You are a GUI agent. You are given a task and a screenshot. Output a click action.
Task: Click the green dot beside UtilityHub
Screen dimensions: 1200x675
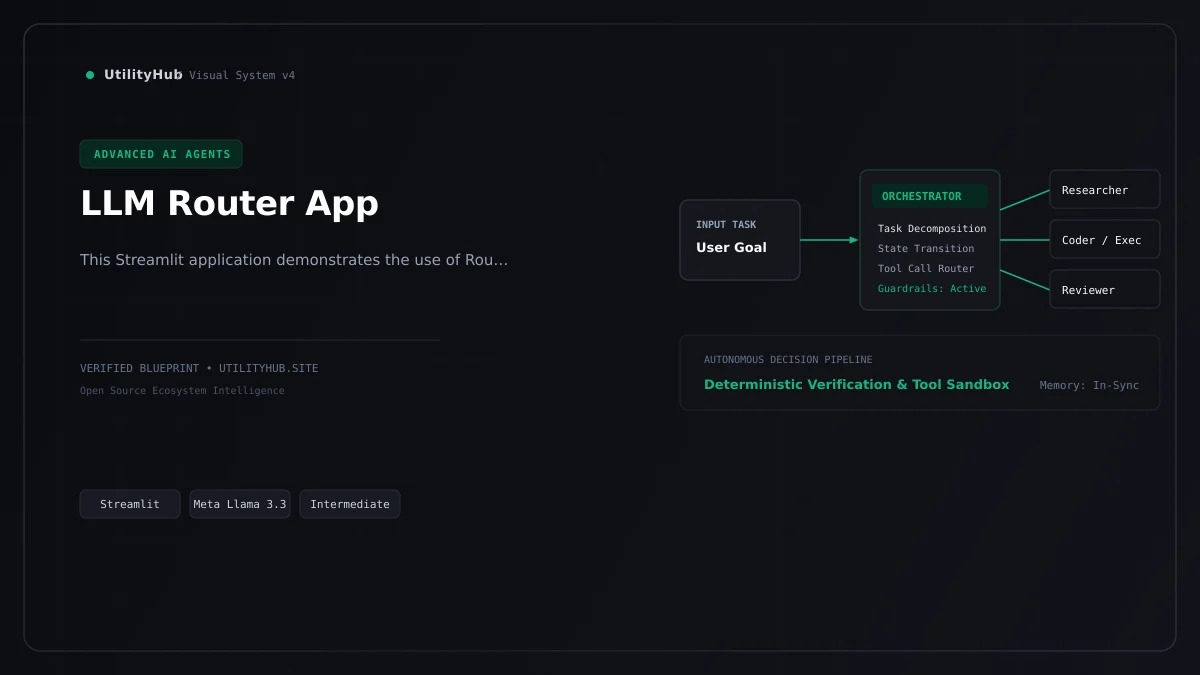[90, 75]
